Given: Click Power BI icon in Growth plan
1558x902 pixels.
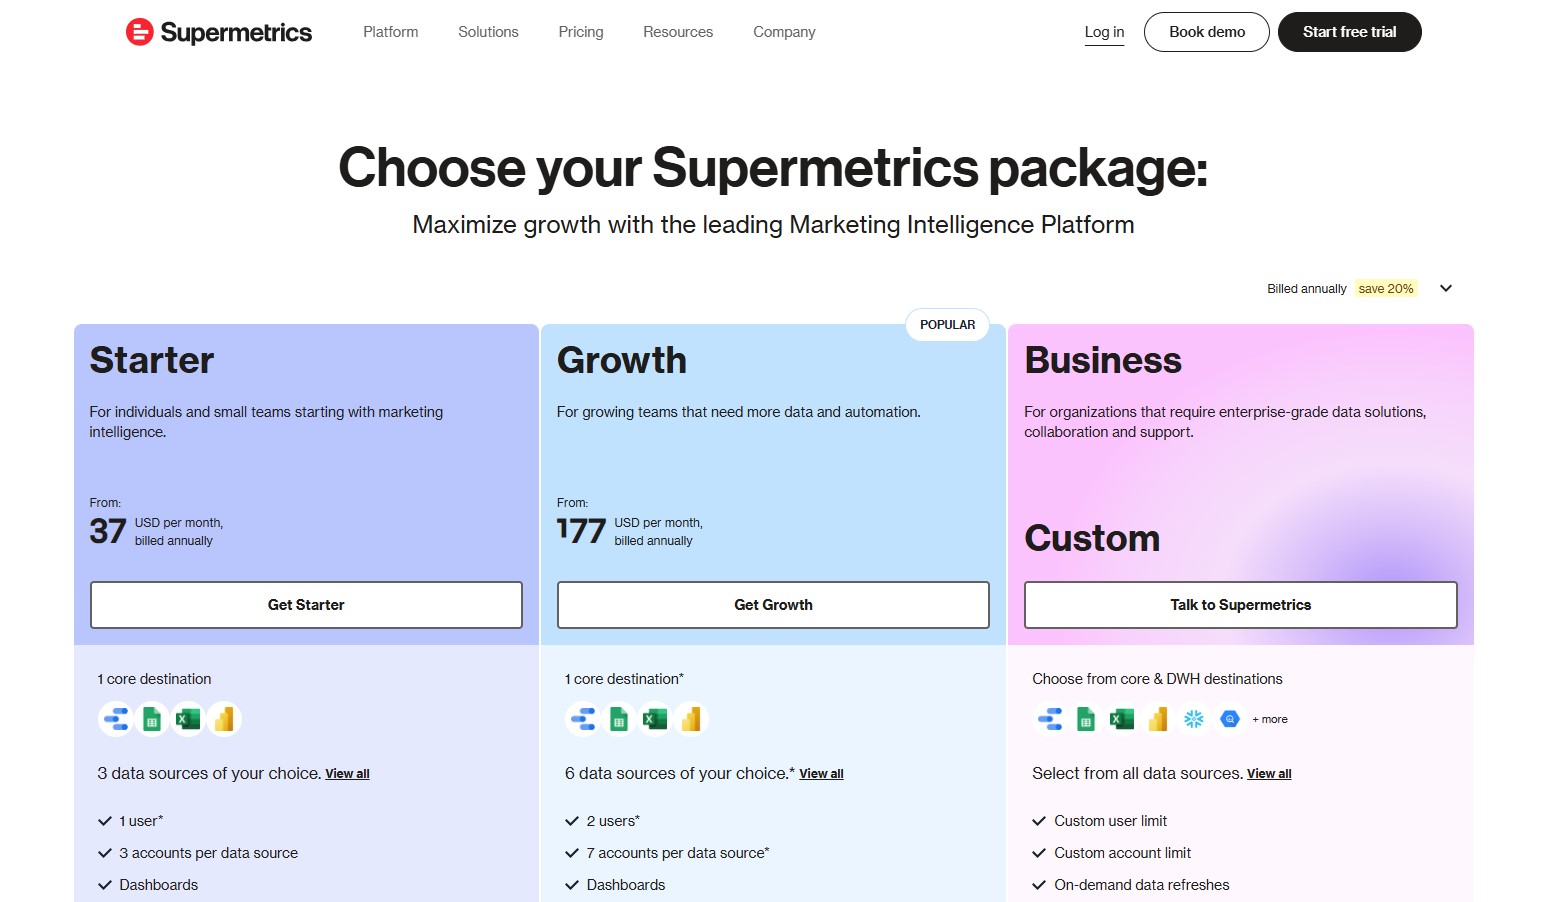Looking at the screenshot, I should 691,719.
